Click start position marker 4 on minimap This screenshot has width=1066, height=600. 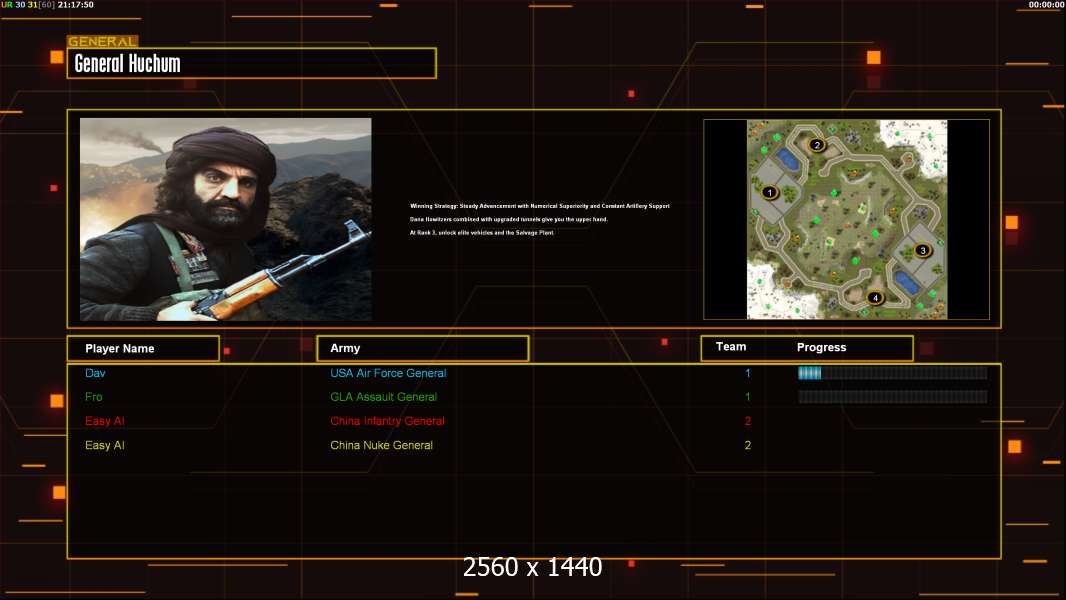875,297
